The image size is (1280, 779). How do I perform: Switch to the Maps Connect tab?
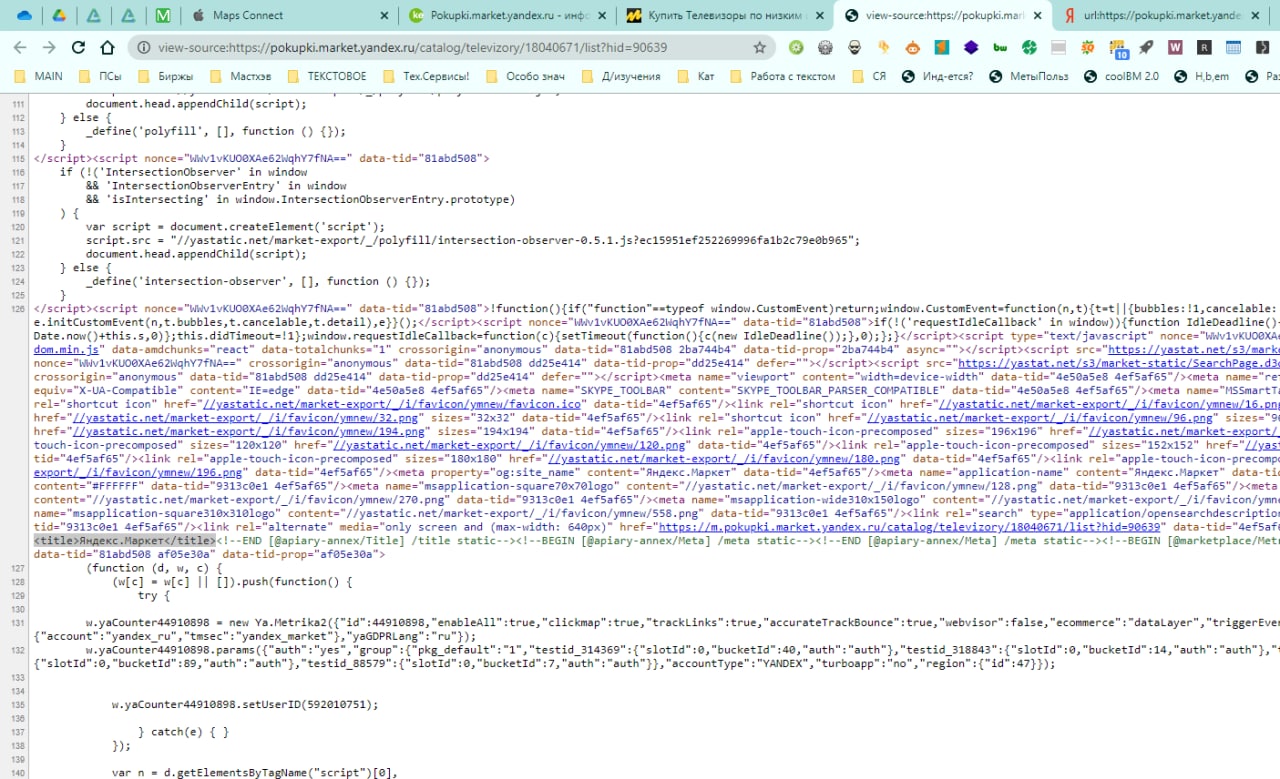[287, 16]
